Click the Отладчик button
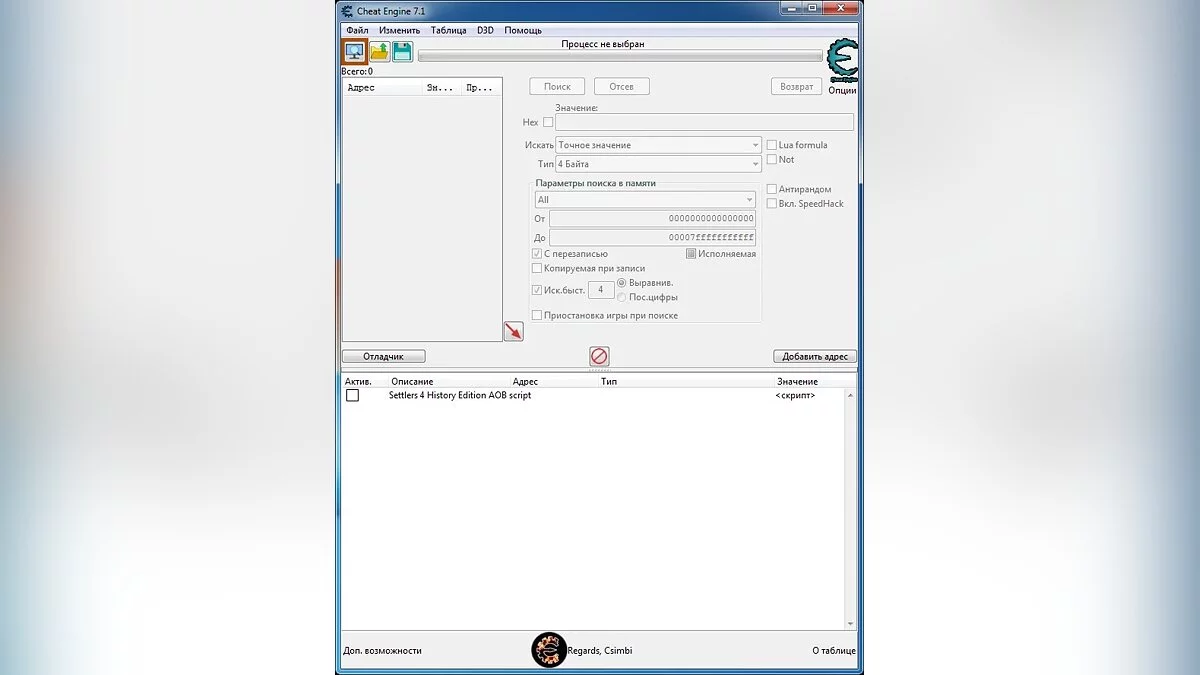 [383, 356]
